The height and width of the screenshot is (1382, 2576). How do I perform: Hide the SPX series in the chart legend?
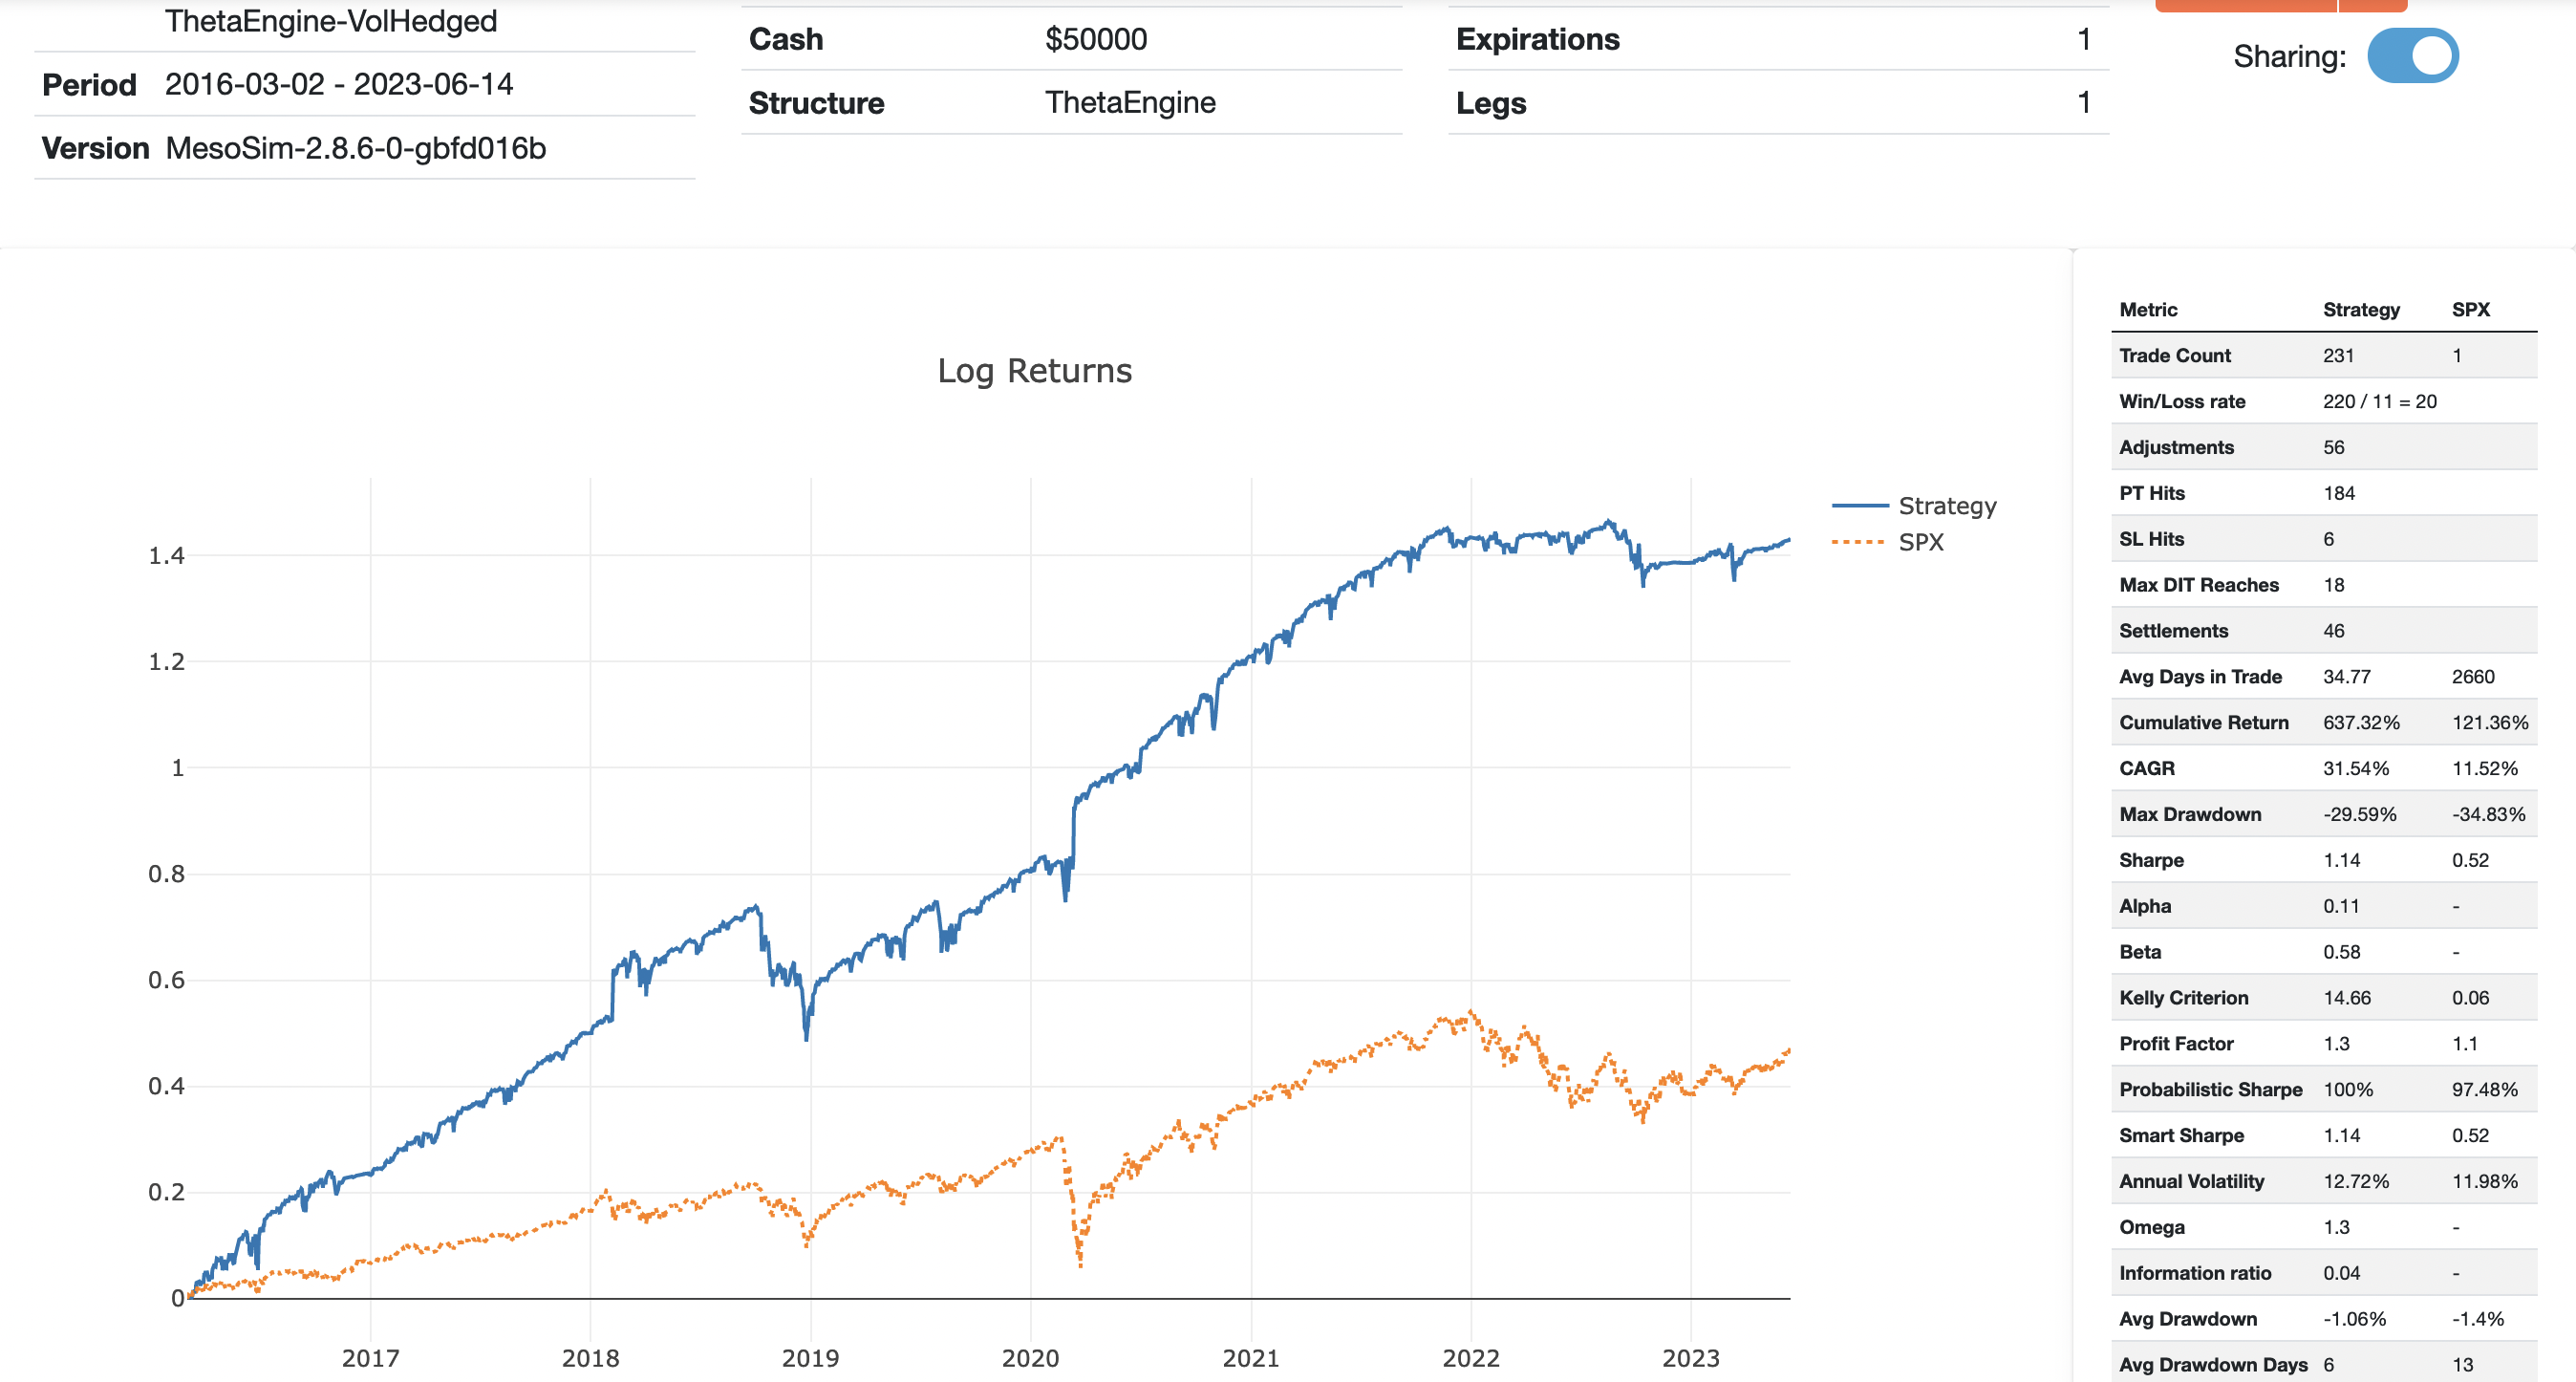[x=1921, y=543]
